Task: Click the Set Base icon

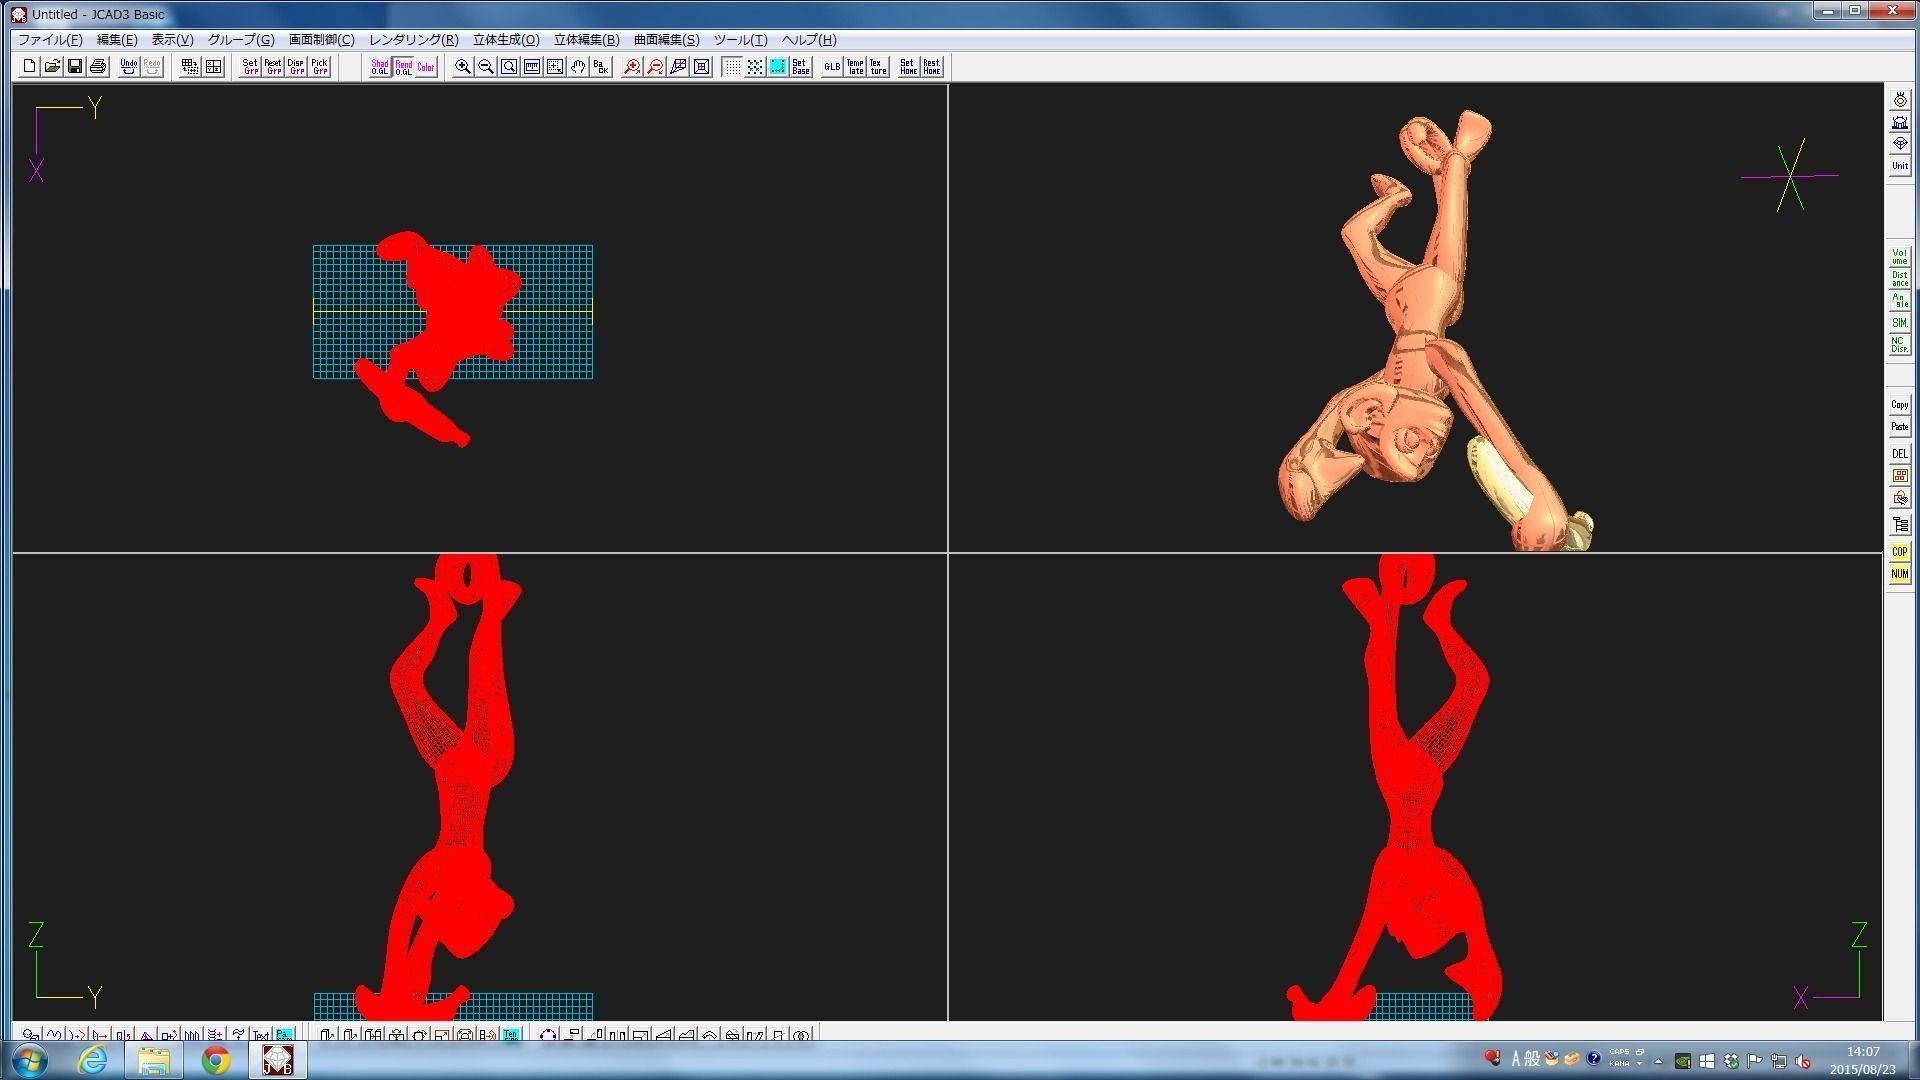Action: (x=800, y=67)
